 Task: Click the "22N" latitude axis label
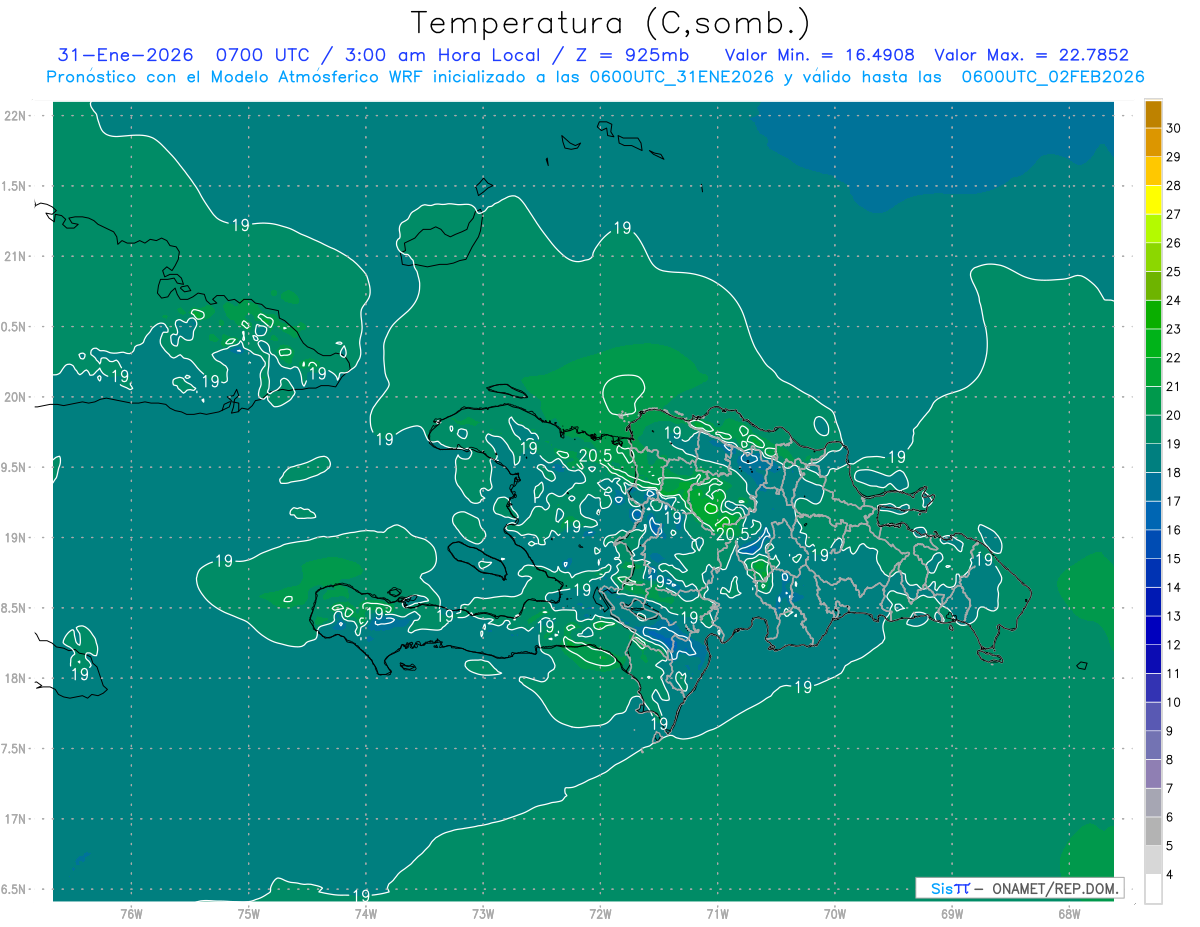pyautogui.click(x=16, y=116)
